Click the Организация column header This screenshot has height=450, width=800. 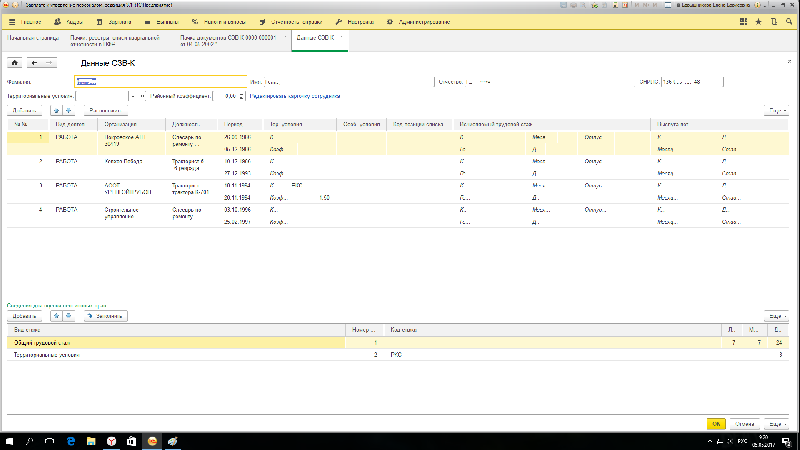click(x=132, y=124)
